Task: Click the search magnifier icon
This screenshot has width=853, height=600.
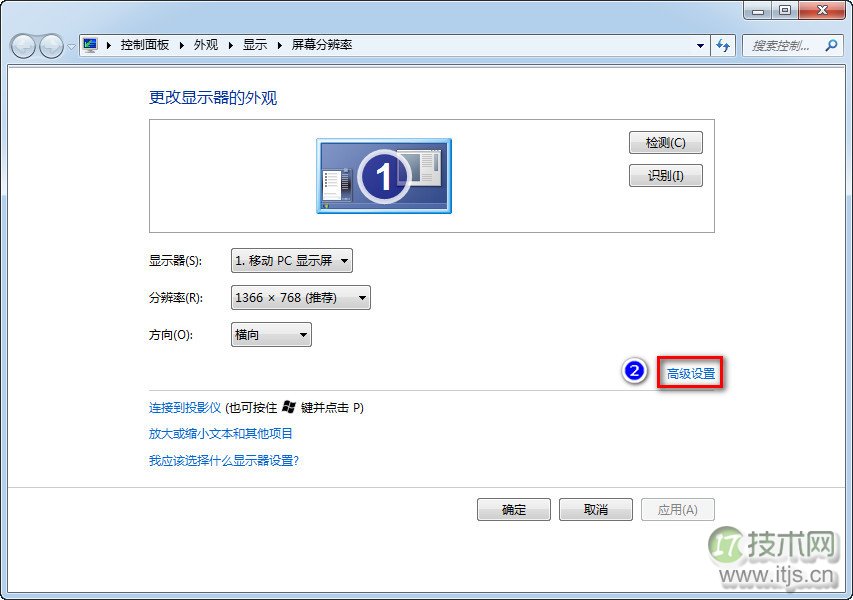Action: [831, 46]
